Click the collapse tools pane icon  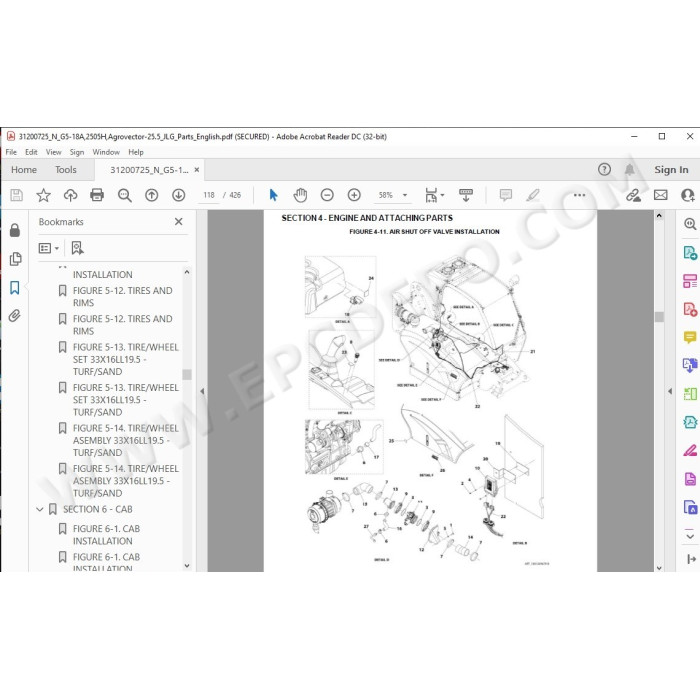point(691,558)
